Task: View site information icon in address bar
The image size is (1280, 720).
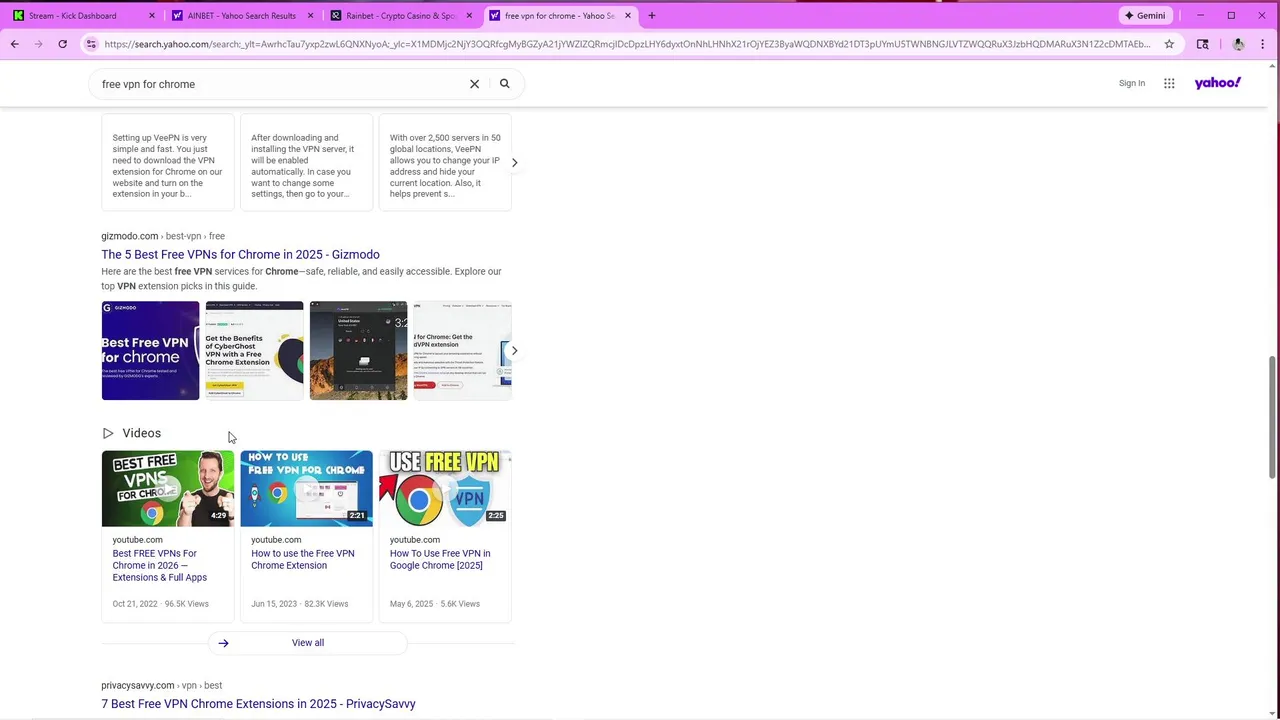Action: tap(91, 44)
